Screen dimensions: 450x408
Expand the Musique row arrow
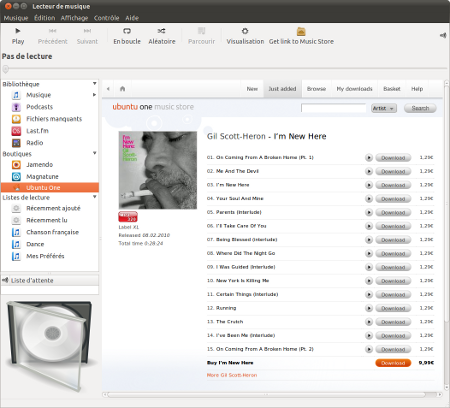(x=95, y=95)
